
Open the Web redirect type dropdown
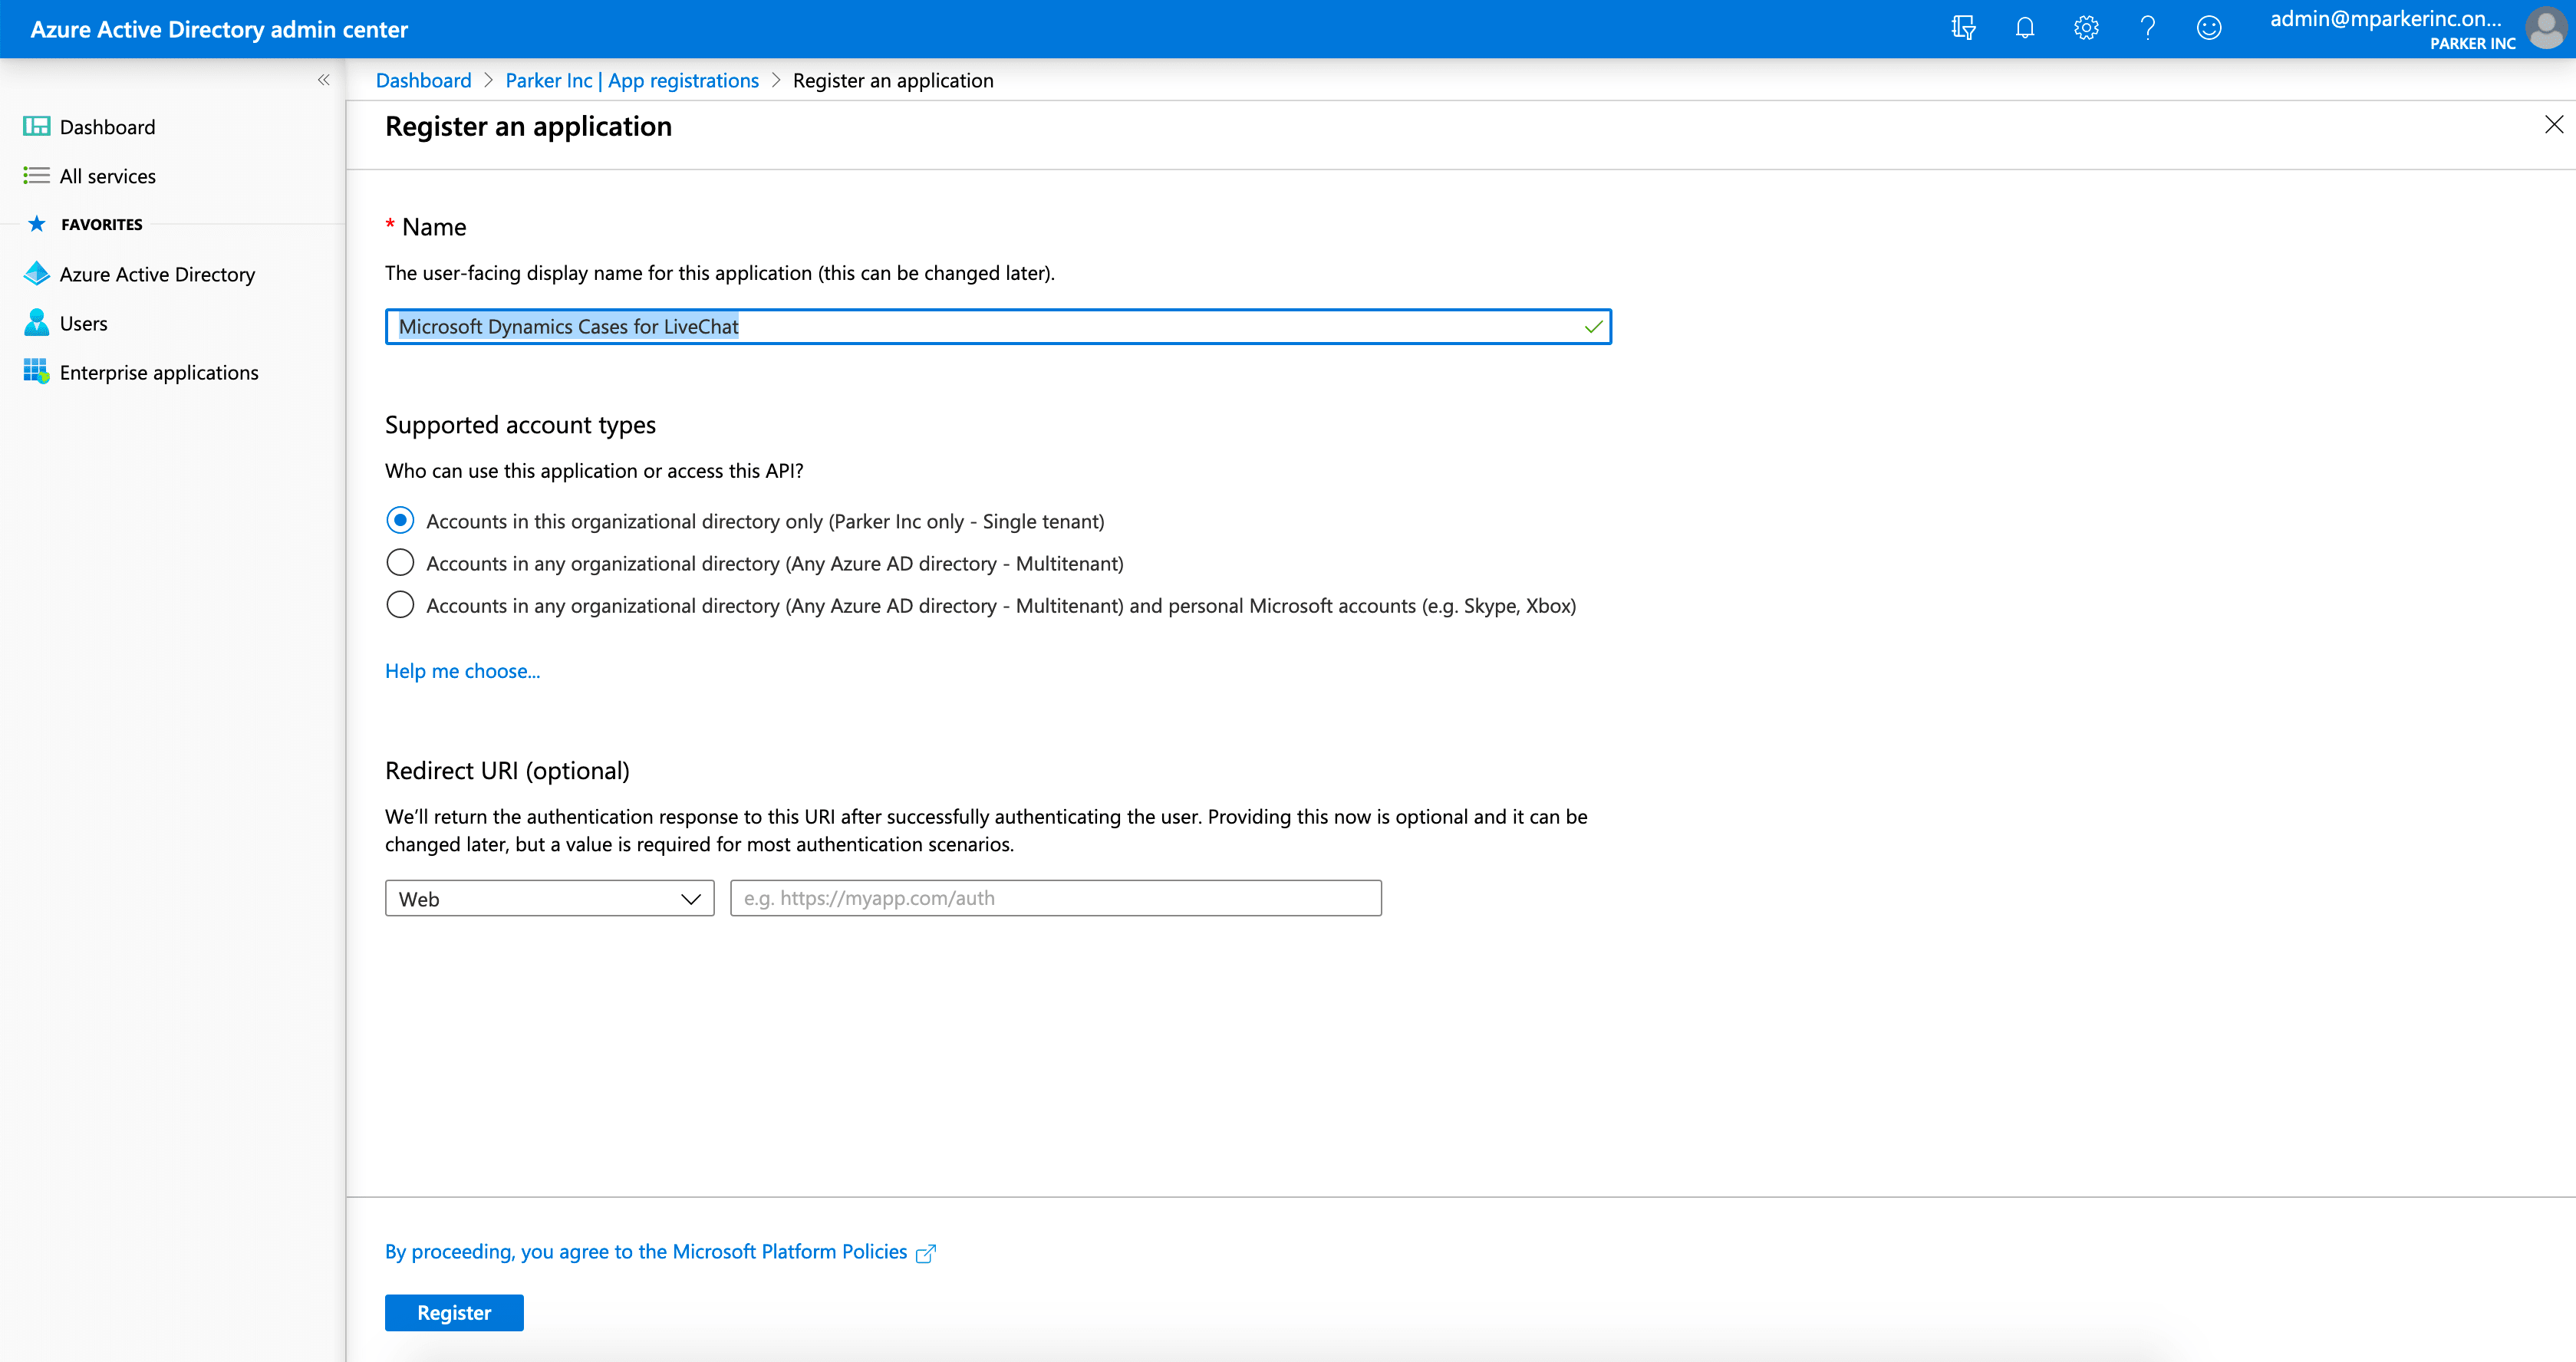point(549,898)
